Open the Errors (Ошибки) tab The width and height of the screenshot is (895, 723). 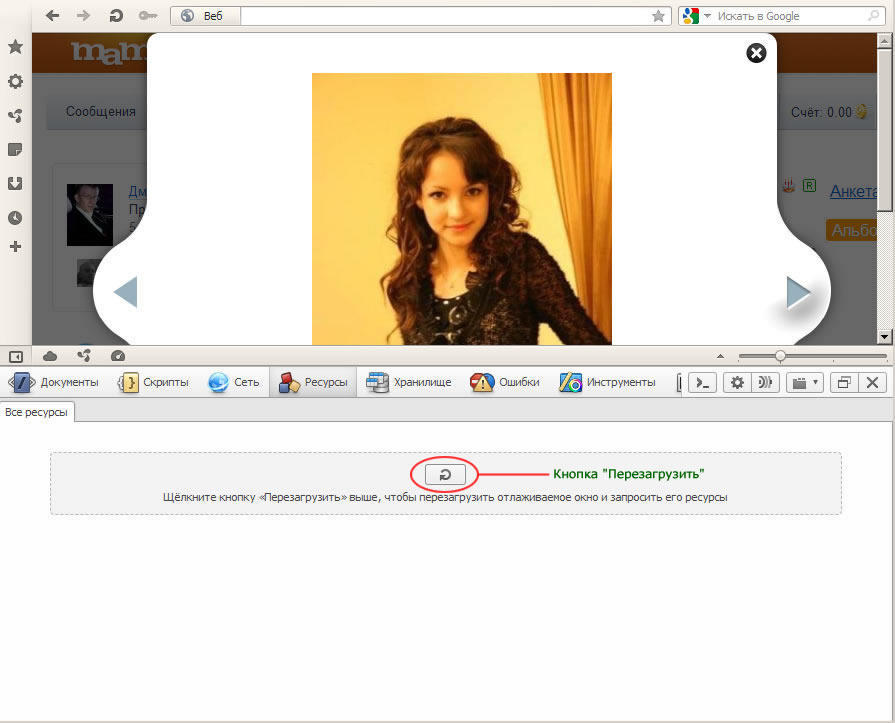[506, 382]
